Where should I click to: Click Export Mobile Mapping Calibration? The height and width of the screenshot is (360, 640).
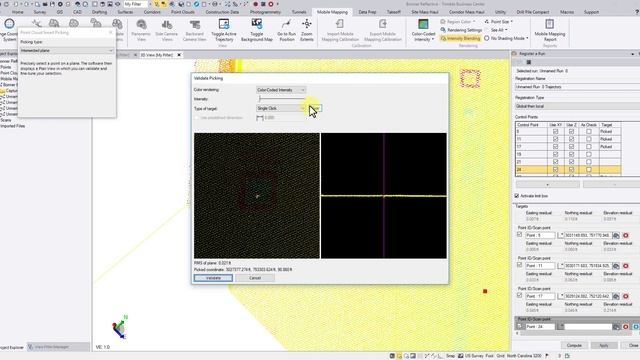click(382, 30)
